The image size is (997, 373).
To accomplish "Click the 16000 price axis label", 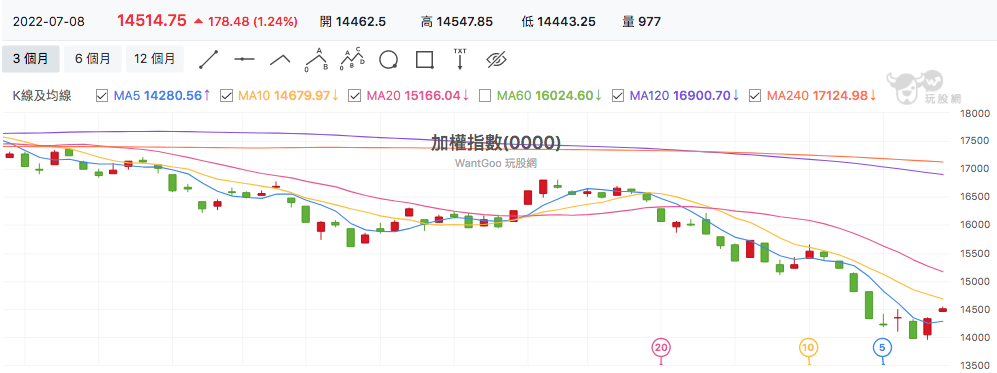I will 975,225.
